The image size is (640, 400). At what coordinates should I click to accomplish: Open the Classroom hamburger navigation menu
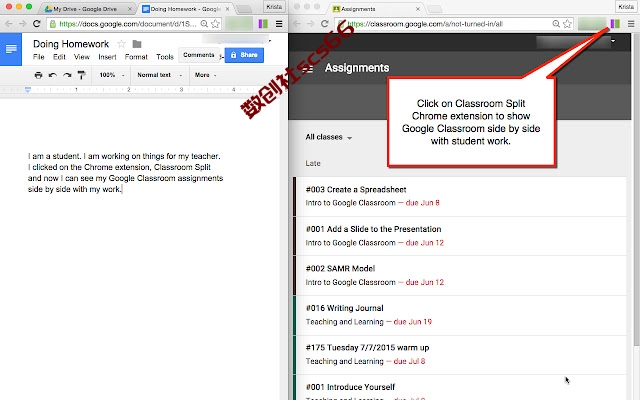click(x=308, y=69)
